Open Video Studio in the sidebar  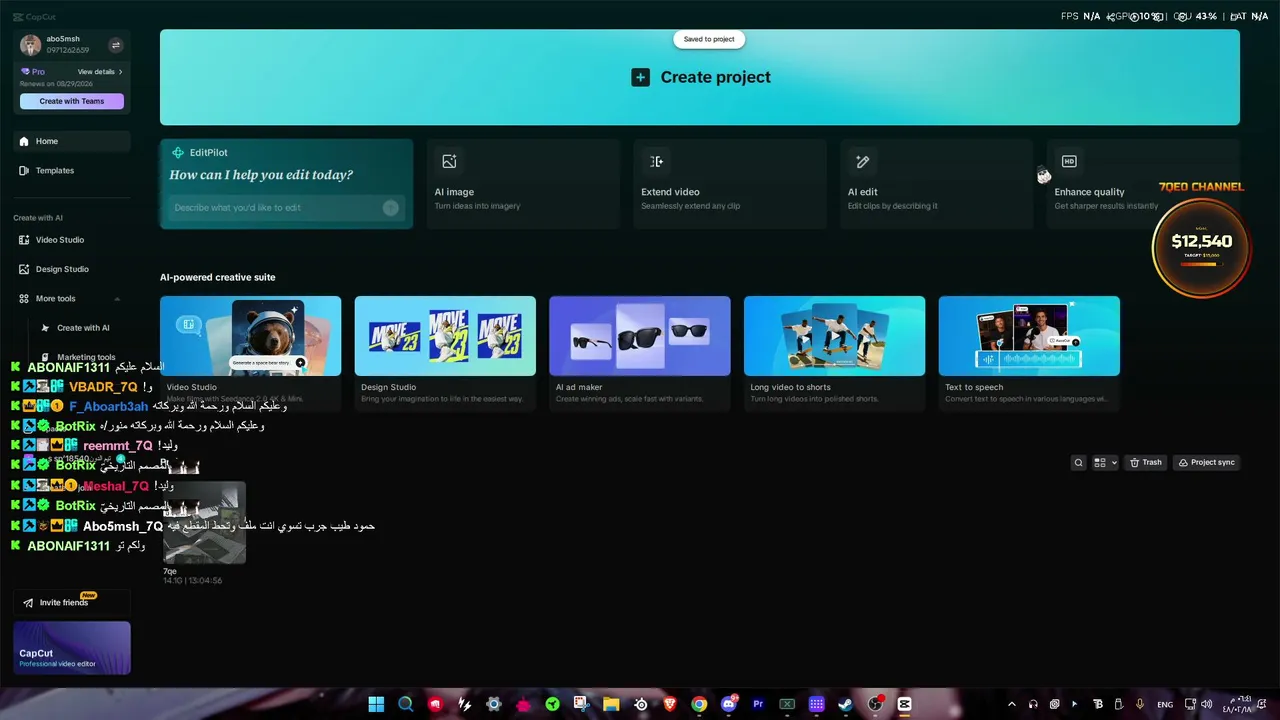click(72, 240)
